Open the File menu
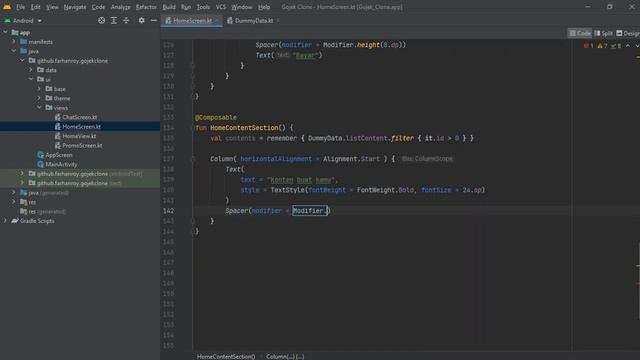Screen dimensions: 640x360 coord(20,7)
